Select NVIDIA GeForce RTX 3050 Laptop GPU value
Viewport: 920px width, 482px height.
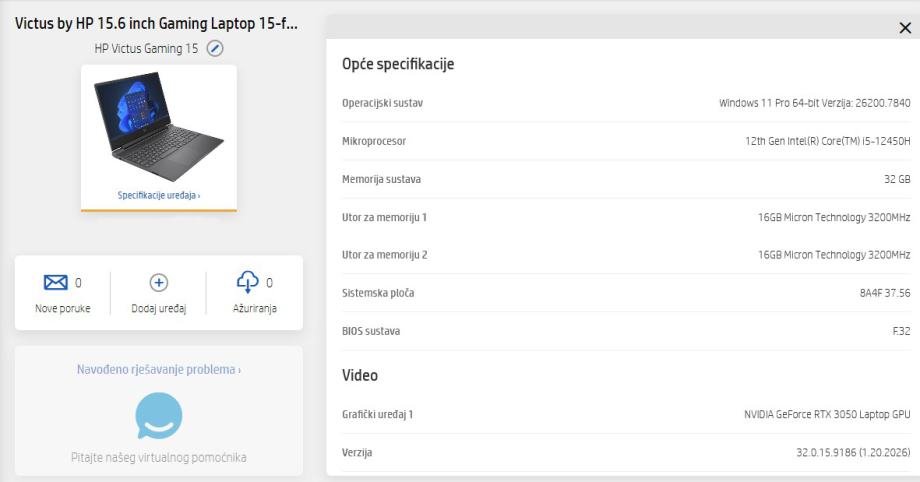coord(827,414)
